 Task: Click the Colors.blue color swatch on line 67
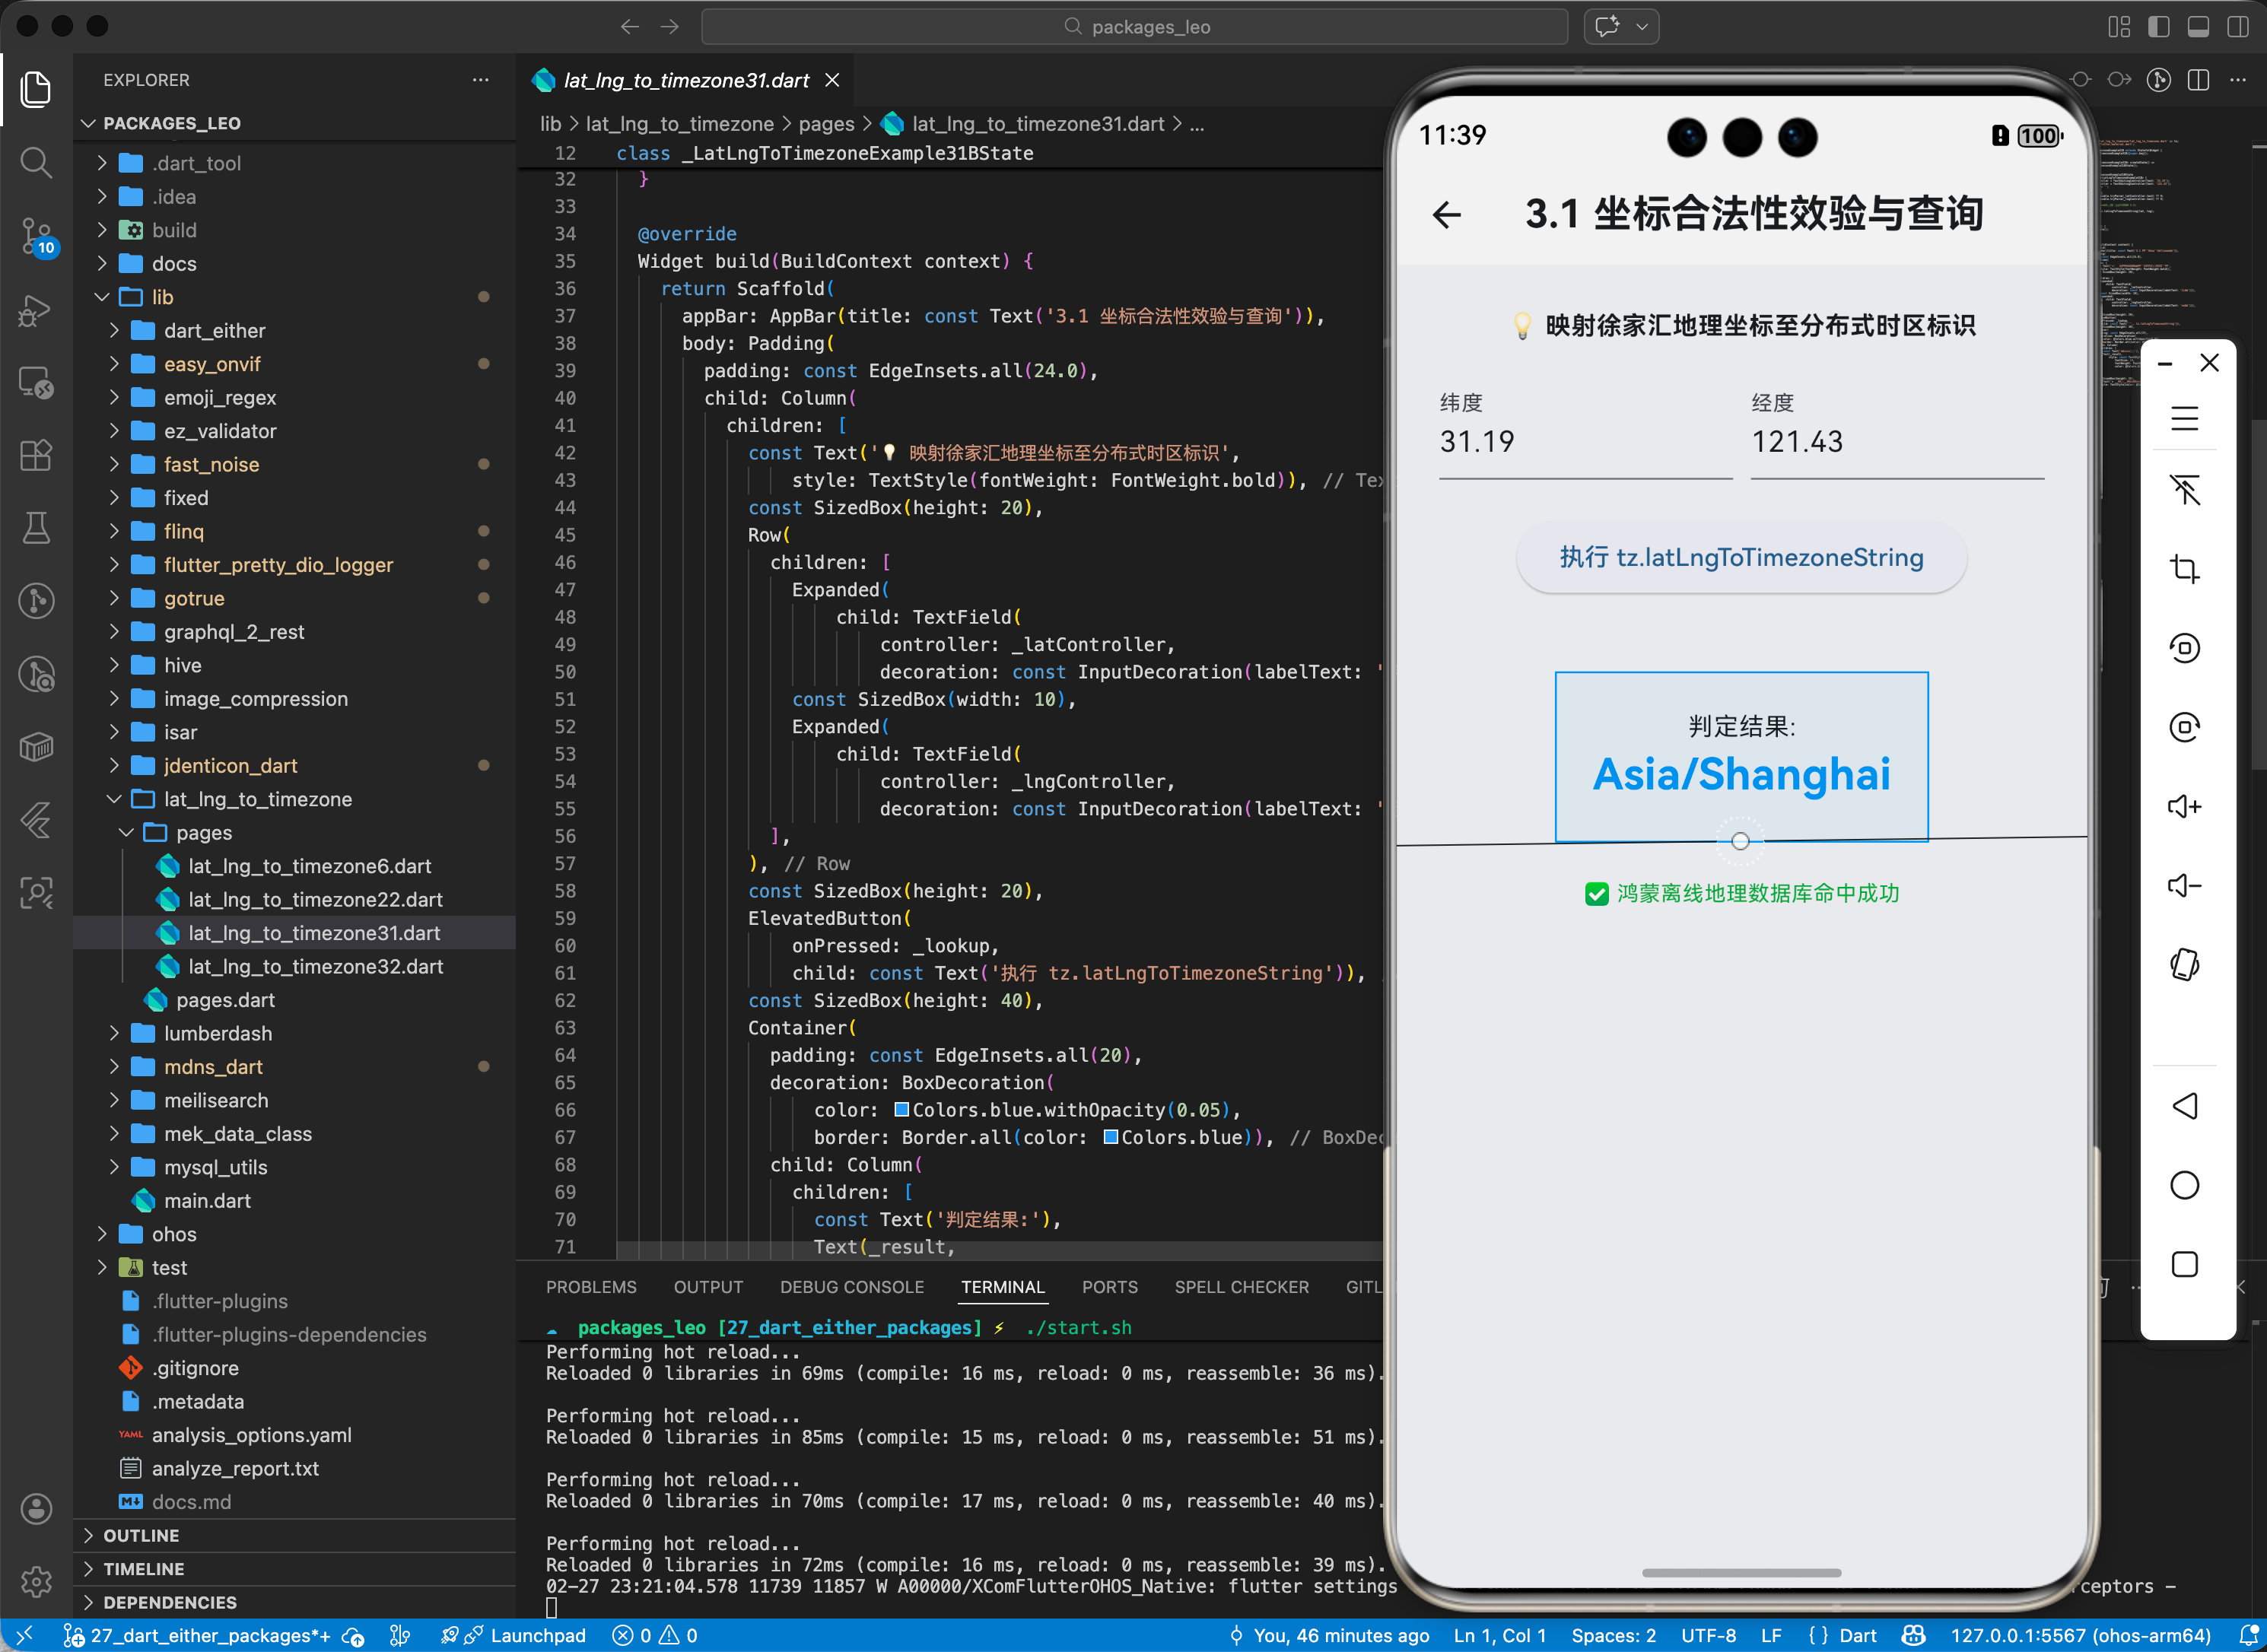coord(1110,1137)
